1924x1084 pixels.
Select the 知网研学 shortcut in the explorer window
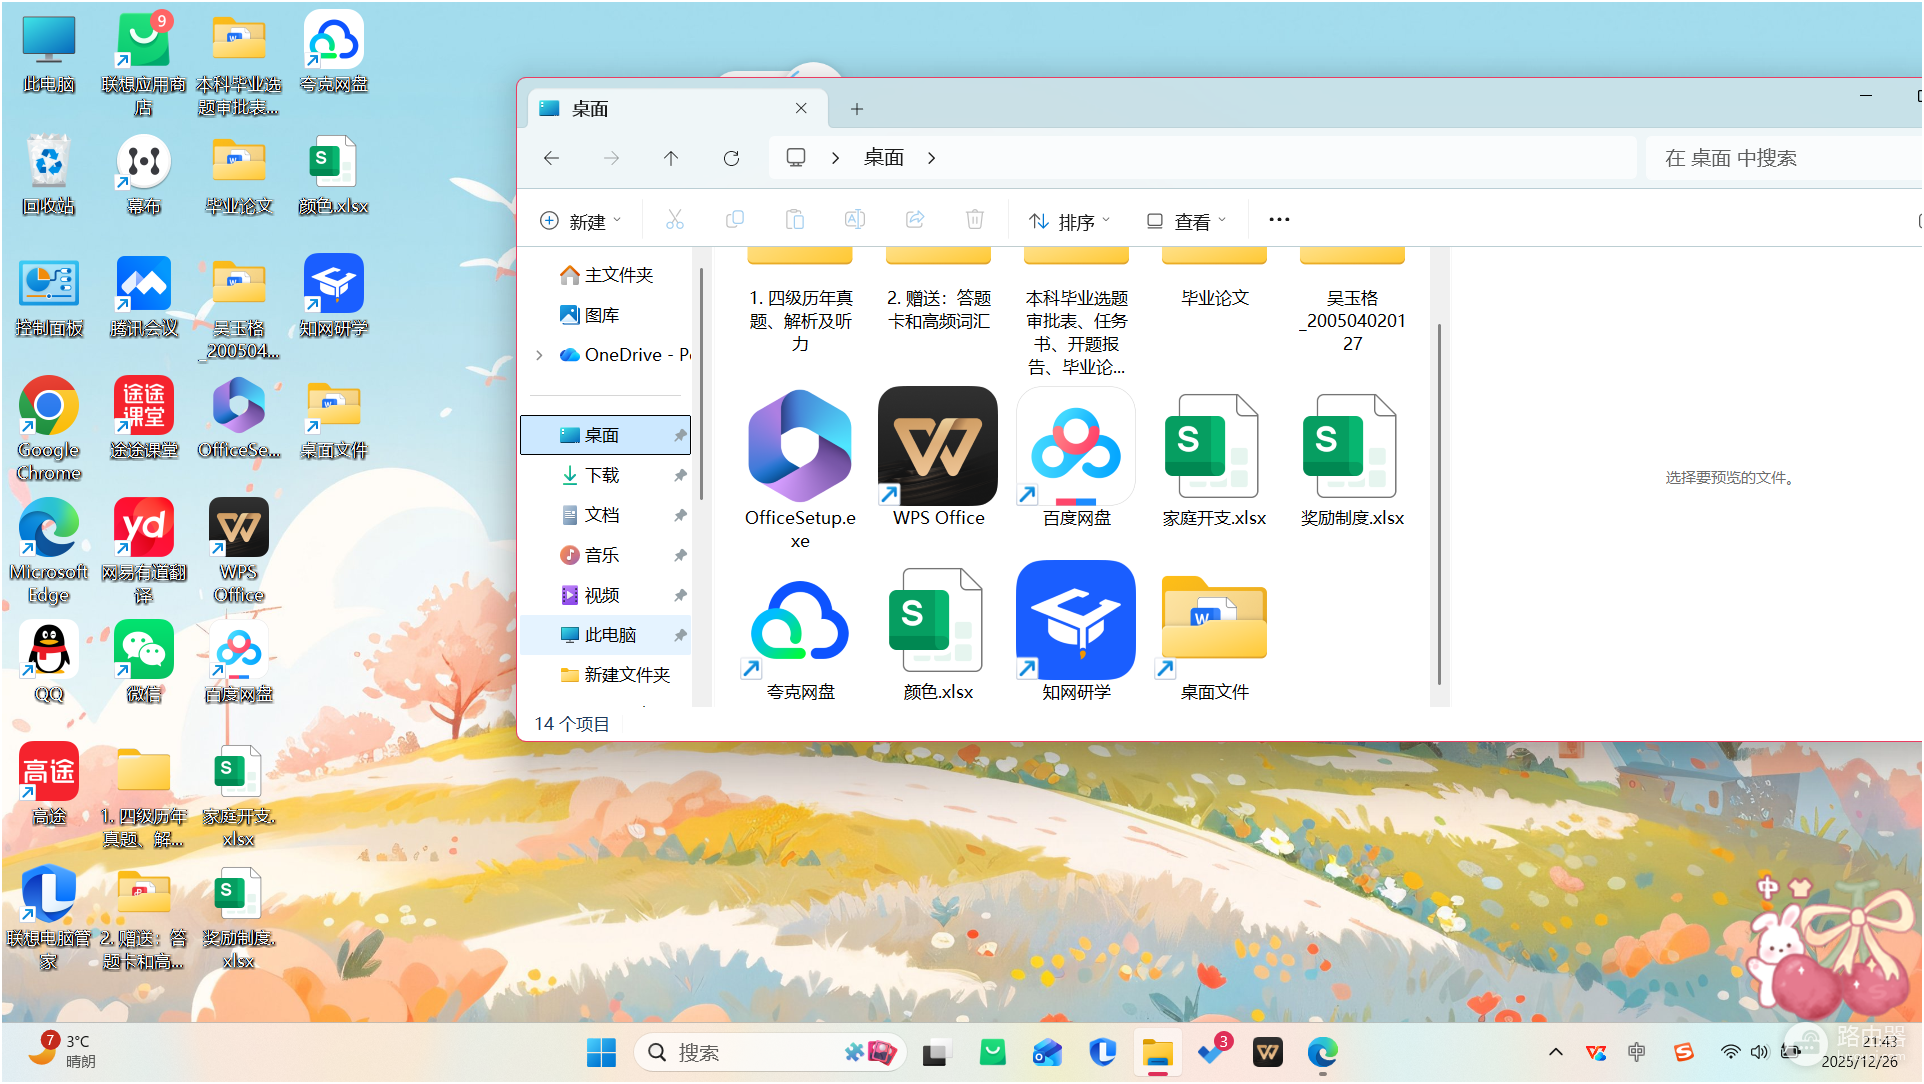tap(1076, 631)
